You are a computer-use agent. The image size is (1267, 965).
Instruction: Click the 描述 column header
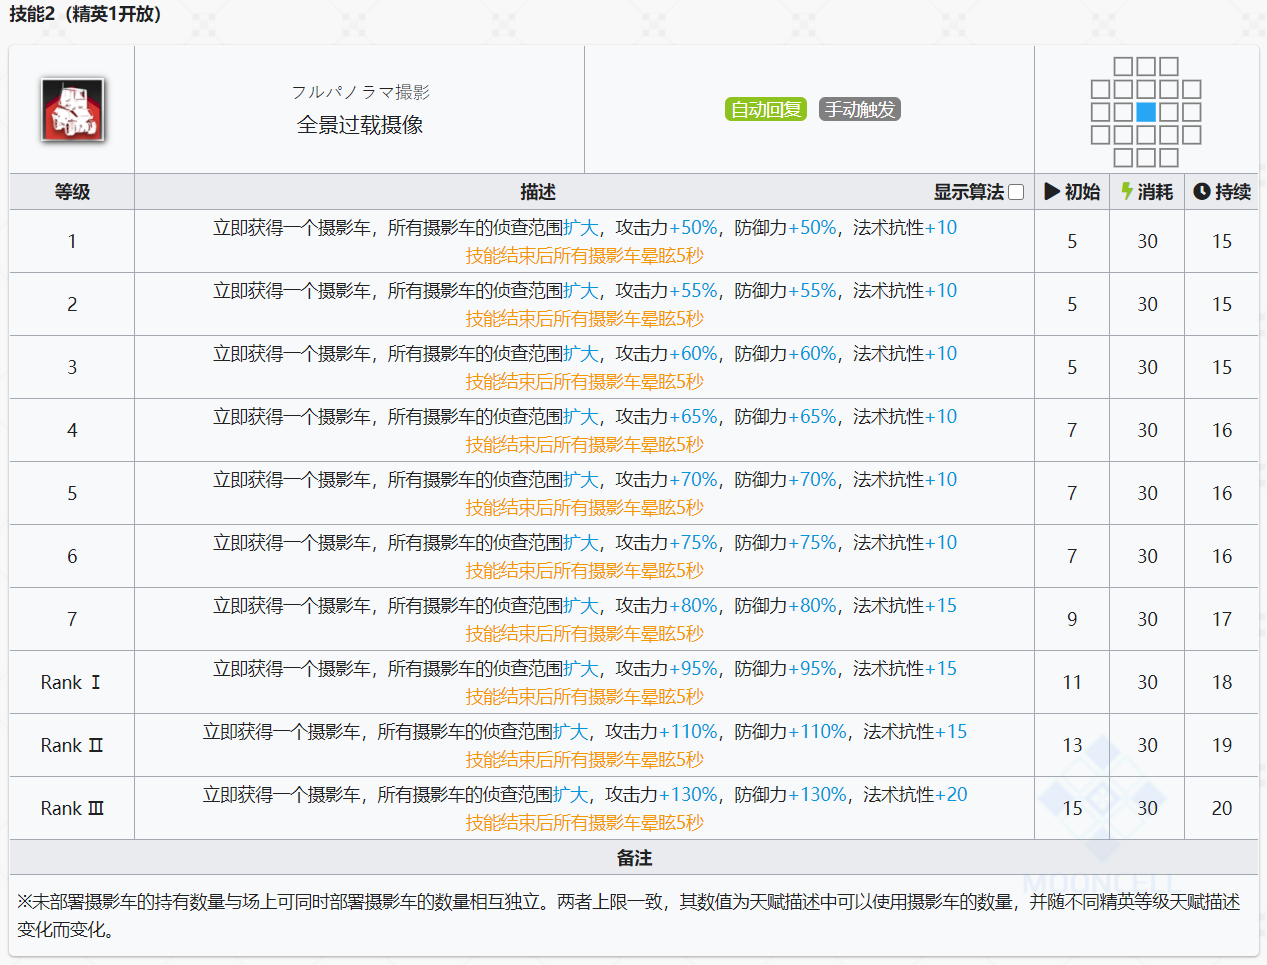click(x=538, y=191)
